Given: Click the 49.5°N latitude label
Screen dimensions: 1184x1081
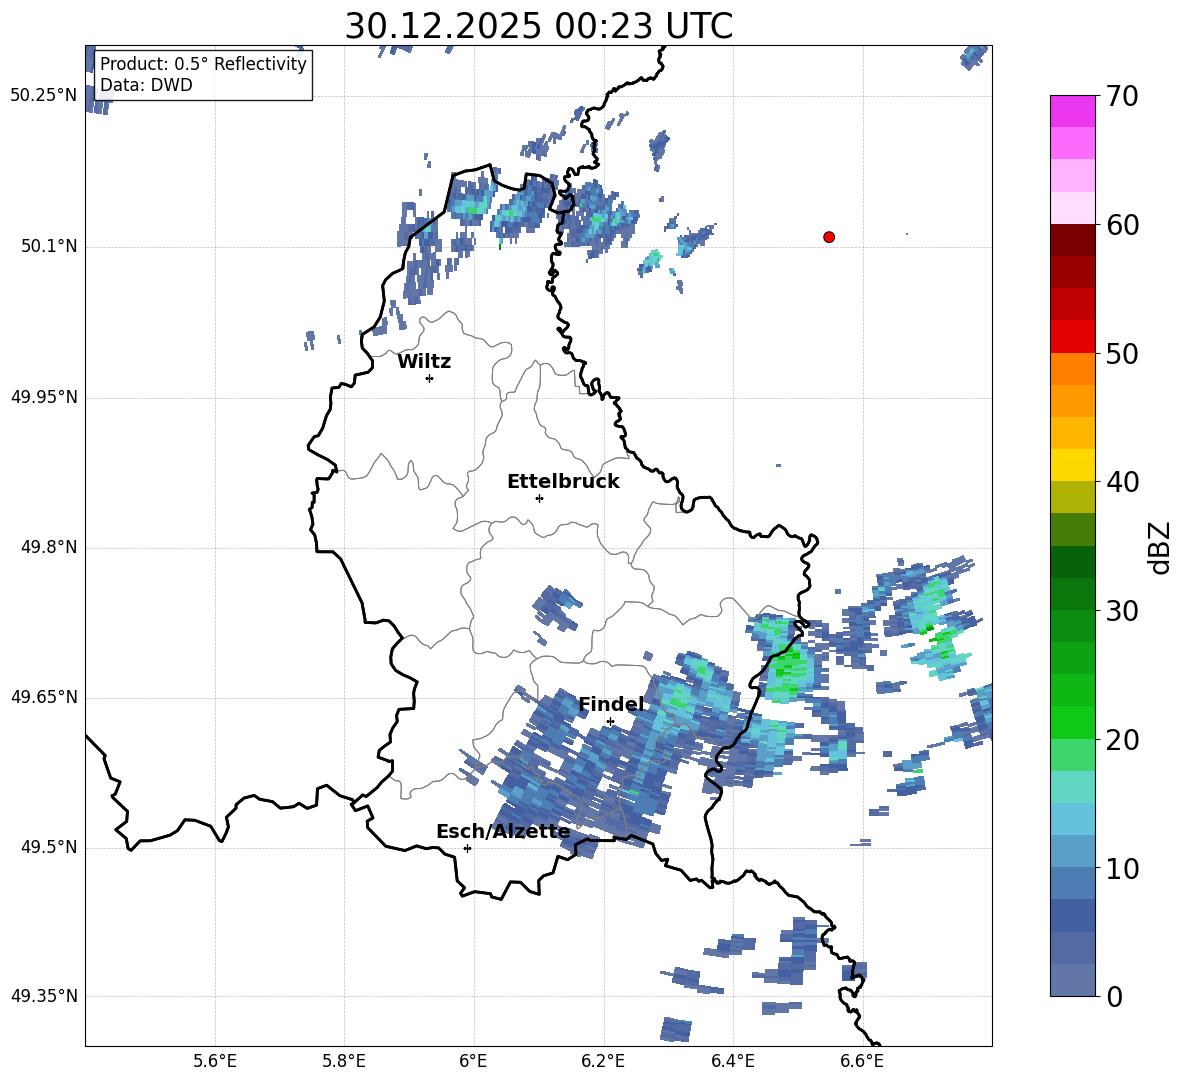Looking at the screenshot, I should click(x=50, y=847).
